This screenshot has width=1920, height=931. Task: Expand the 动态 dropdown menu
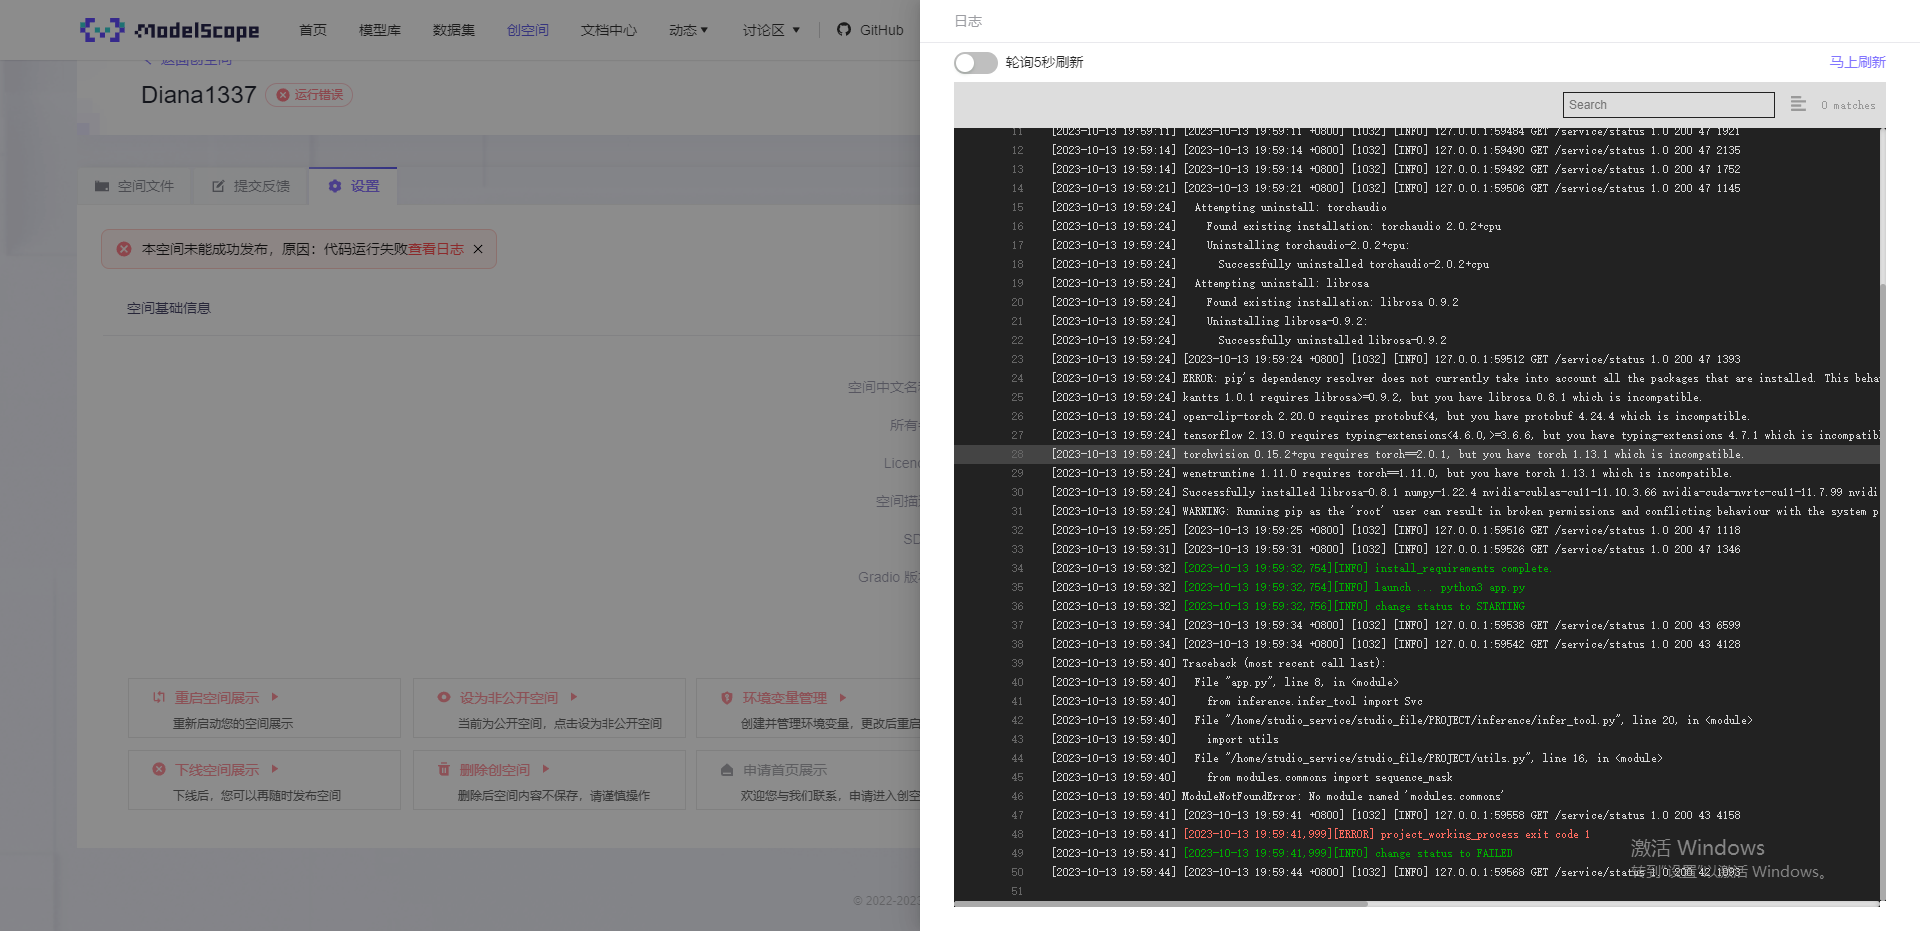[x=689, y=30]
